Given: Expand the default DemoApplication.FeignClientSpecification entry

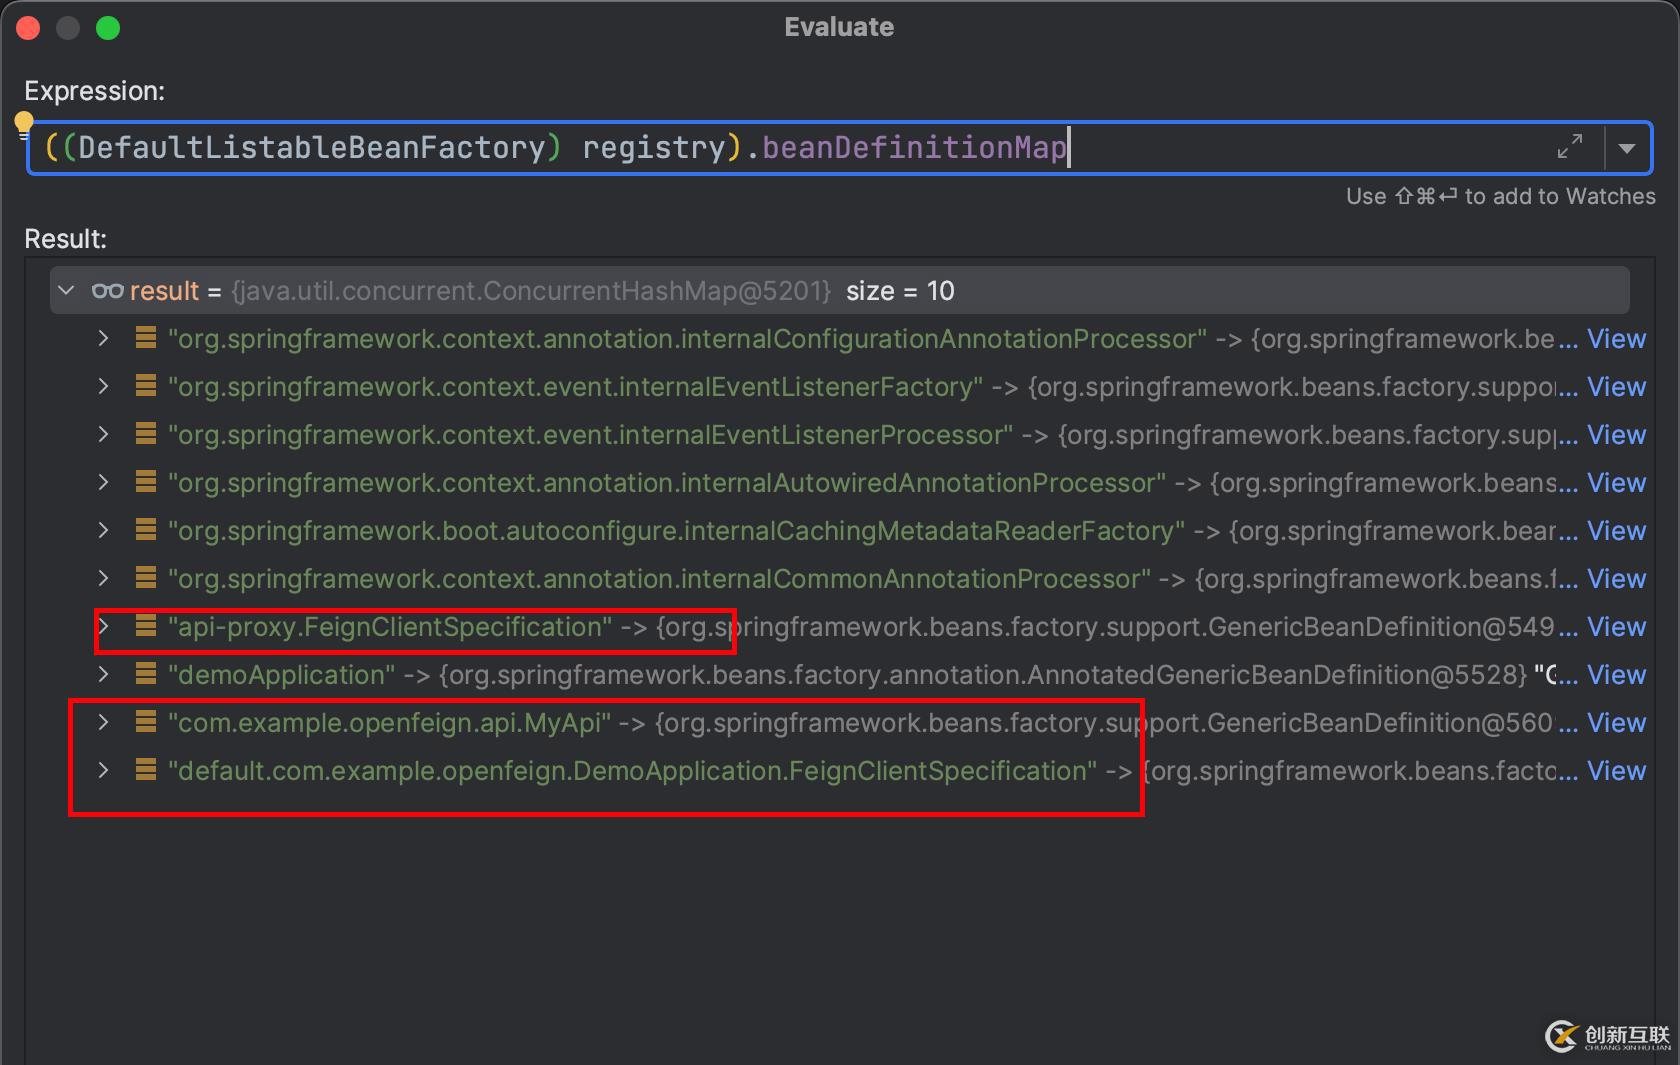Looking at the screenshot, I should (103, 771).
